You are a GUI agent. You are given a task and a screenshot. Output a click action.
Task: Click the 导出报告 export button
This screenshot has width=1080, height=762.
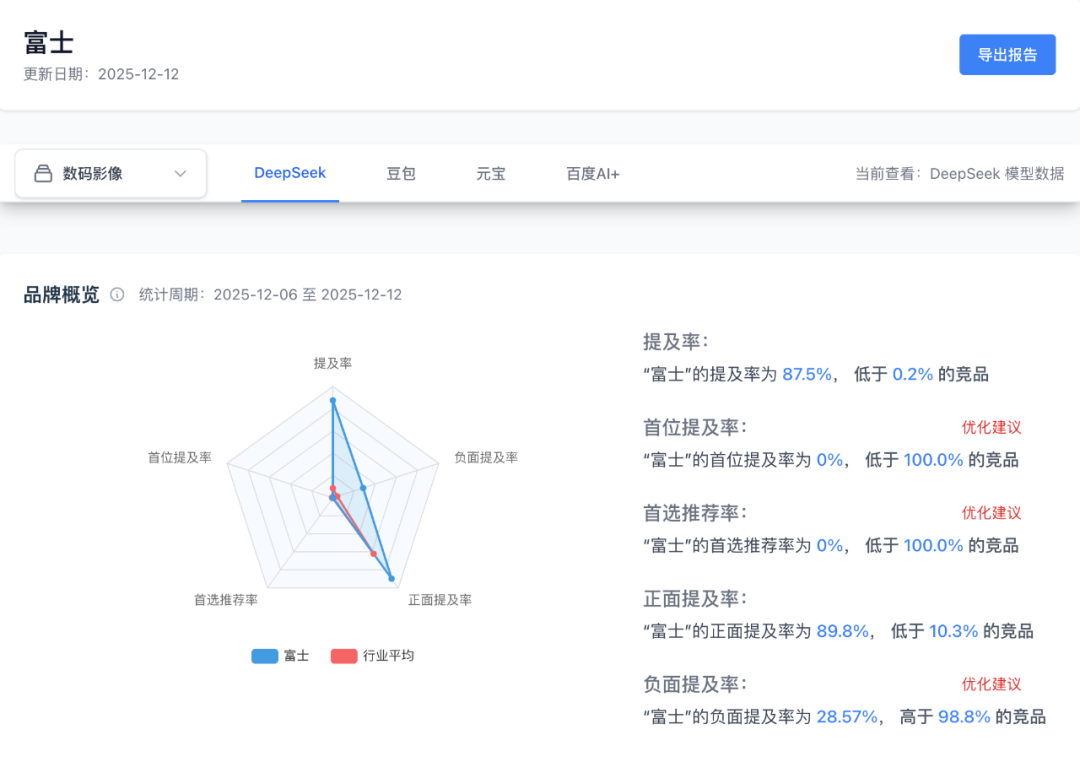(x=1007, y=54)
